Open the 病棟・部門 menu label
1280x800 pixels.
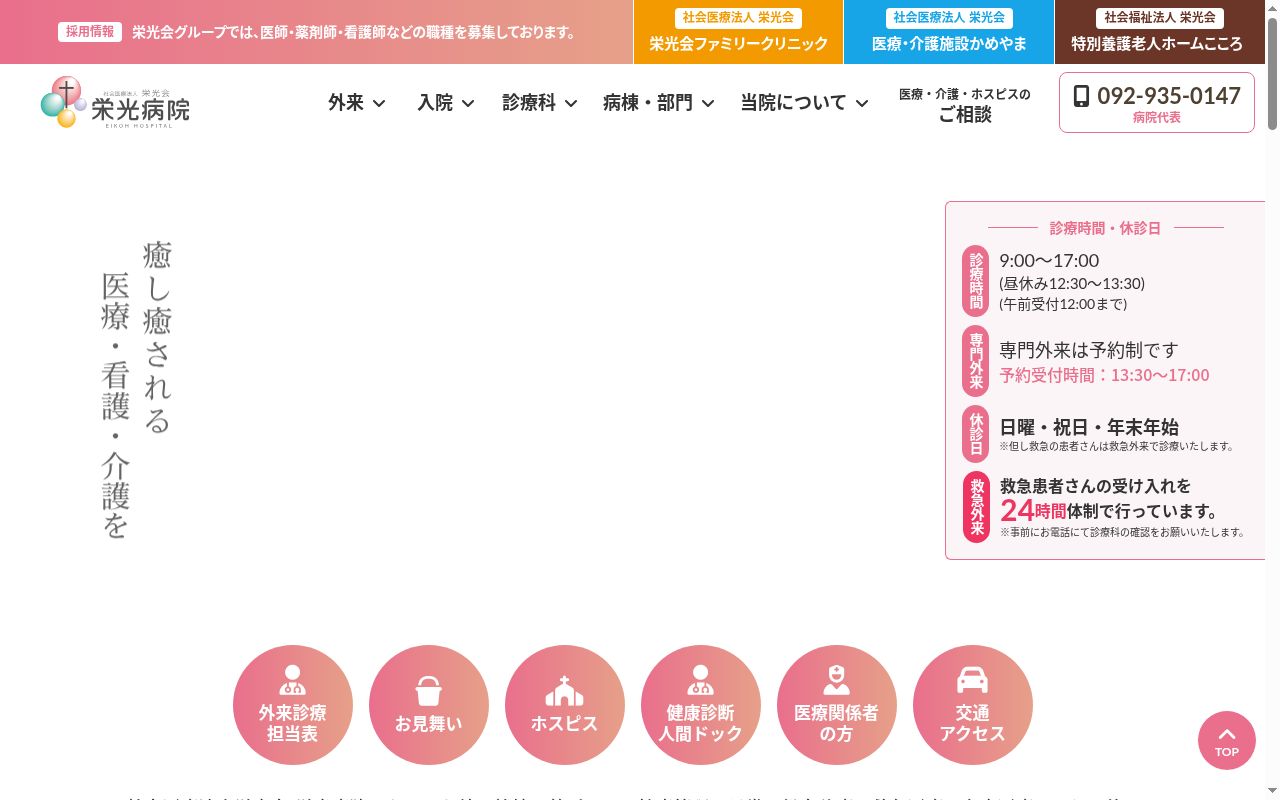tap(648, 102)
